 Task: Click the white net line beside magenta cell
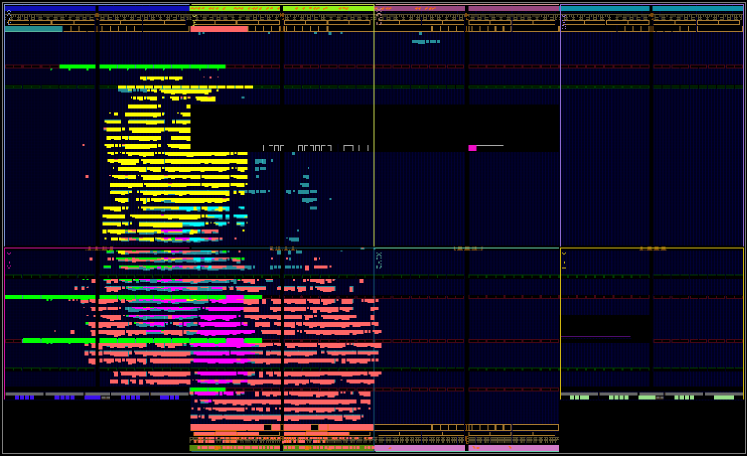point(490,146)
